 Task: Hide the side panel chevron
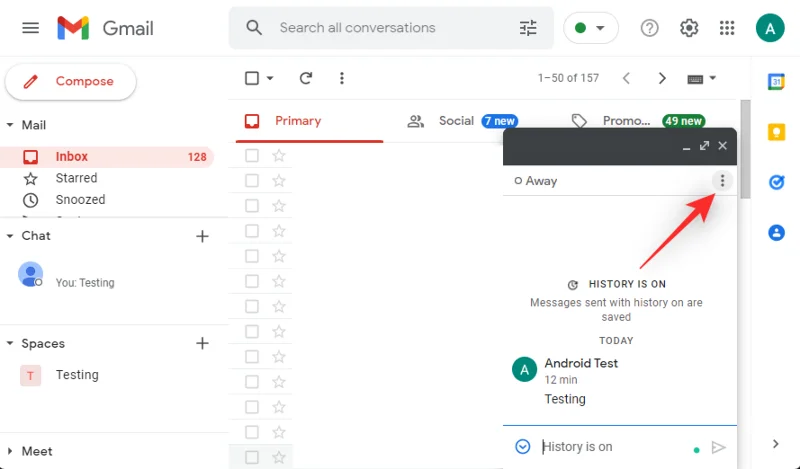[776, 444]
